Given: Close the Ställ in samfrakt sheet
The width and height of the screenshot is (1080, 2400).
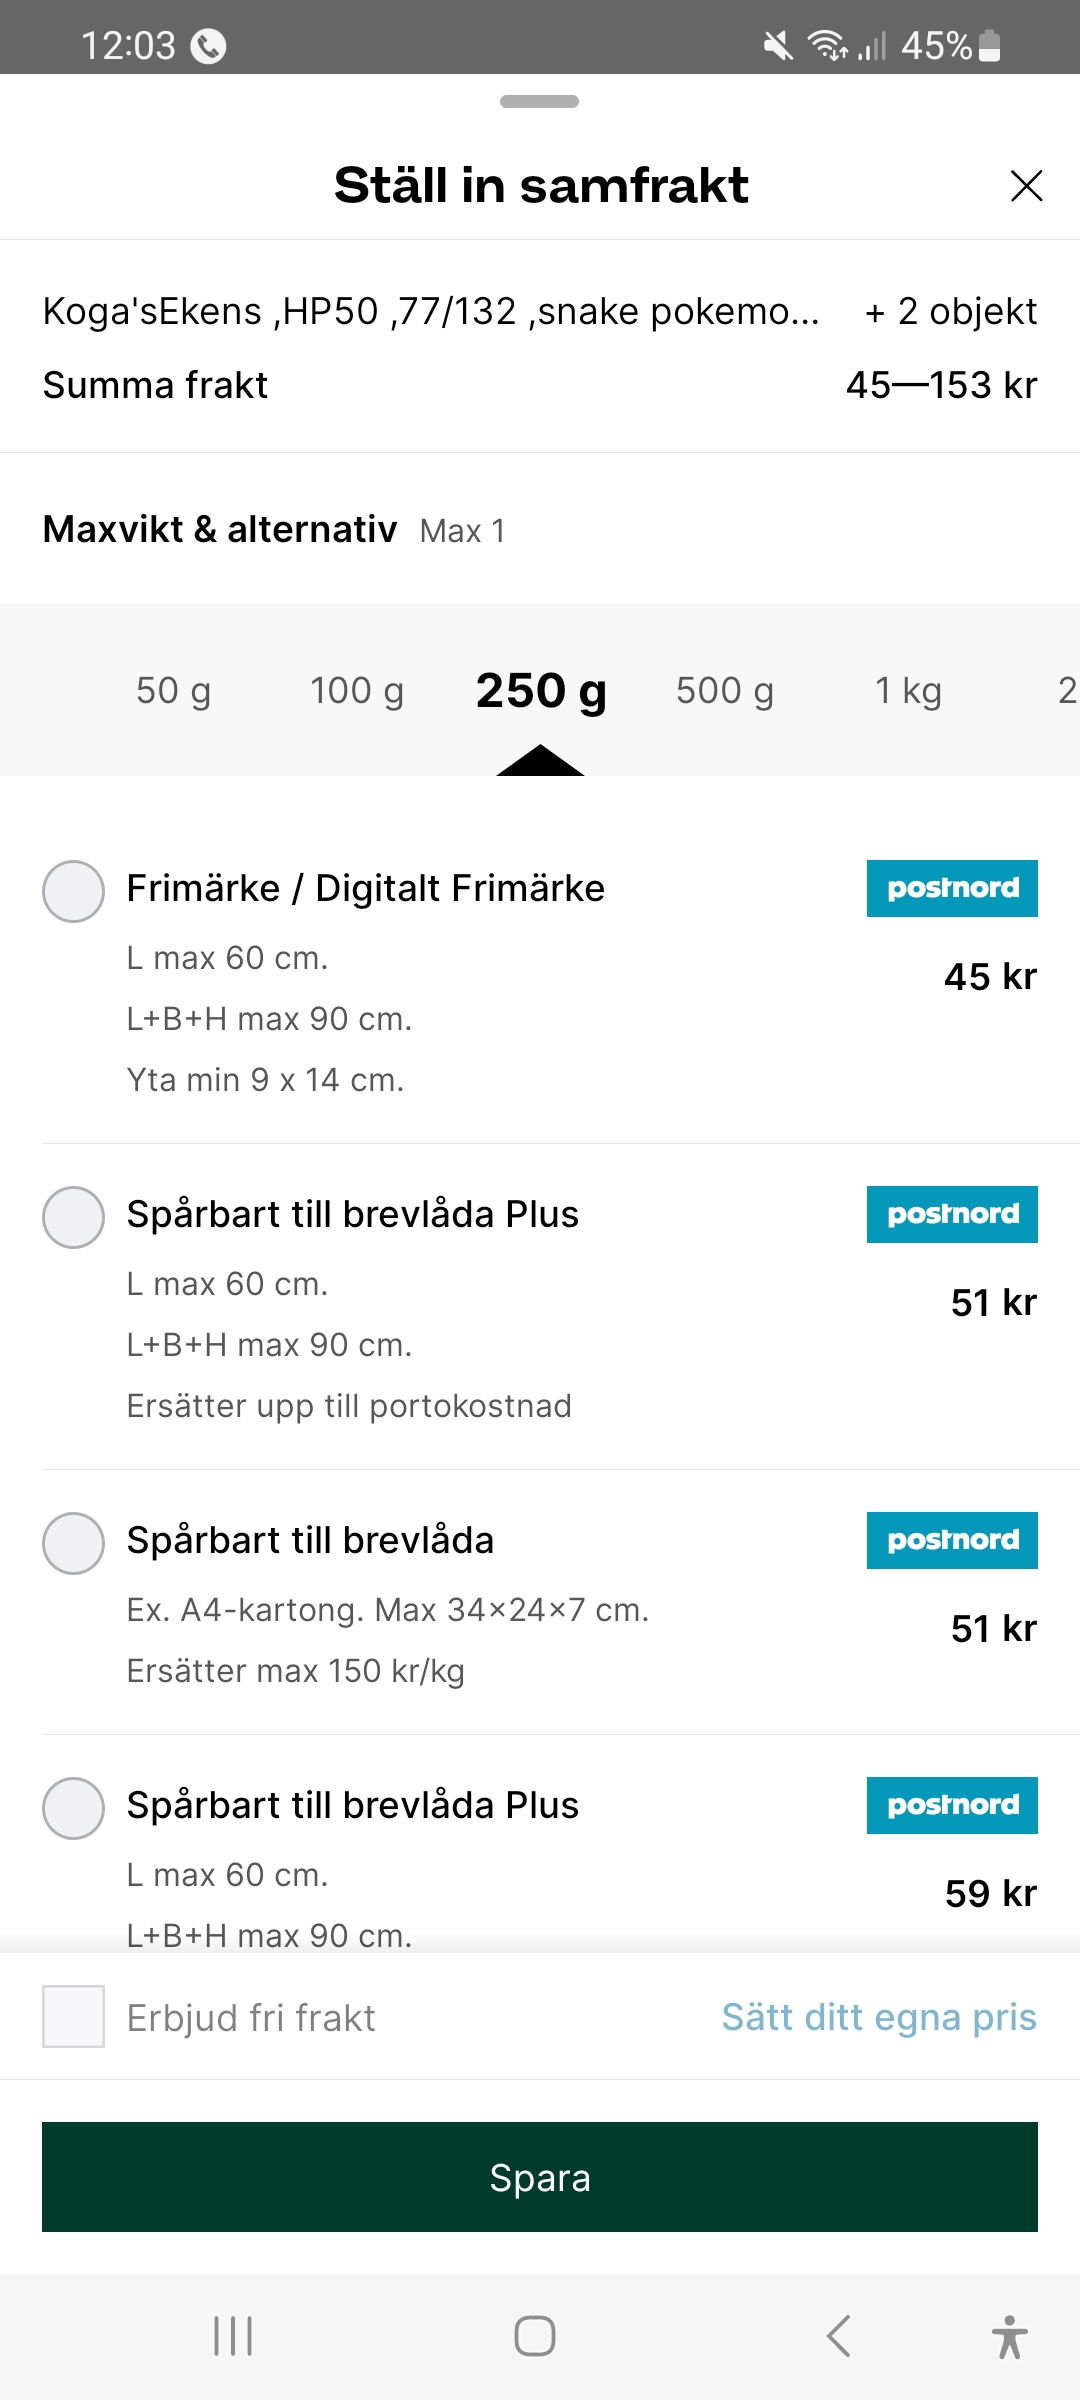Looking at the screenshot, I should coord(1026,186).
